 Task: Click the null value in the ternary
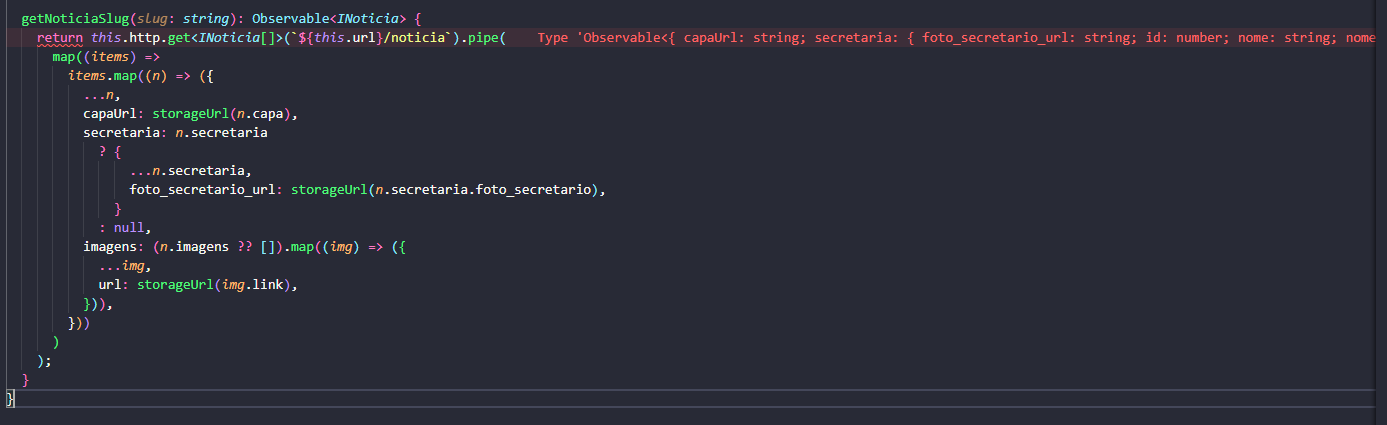click(129, 228)
